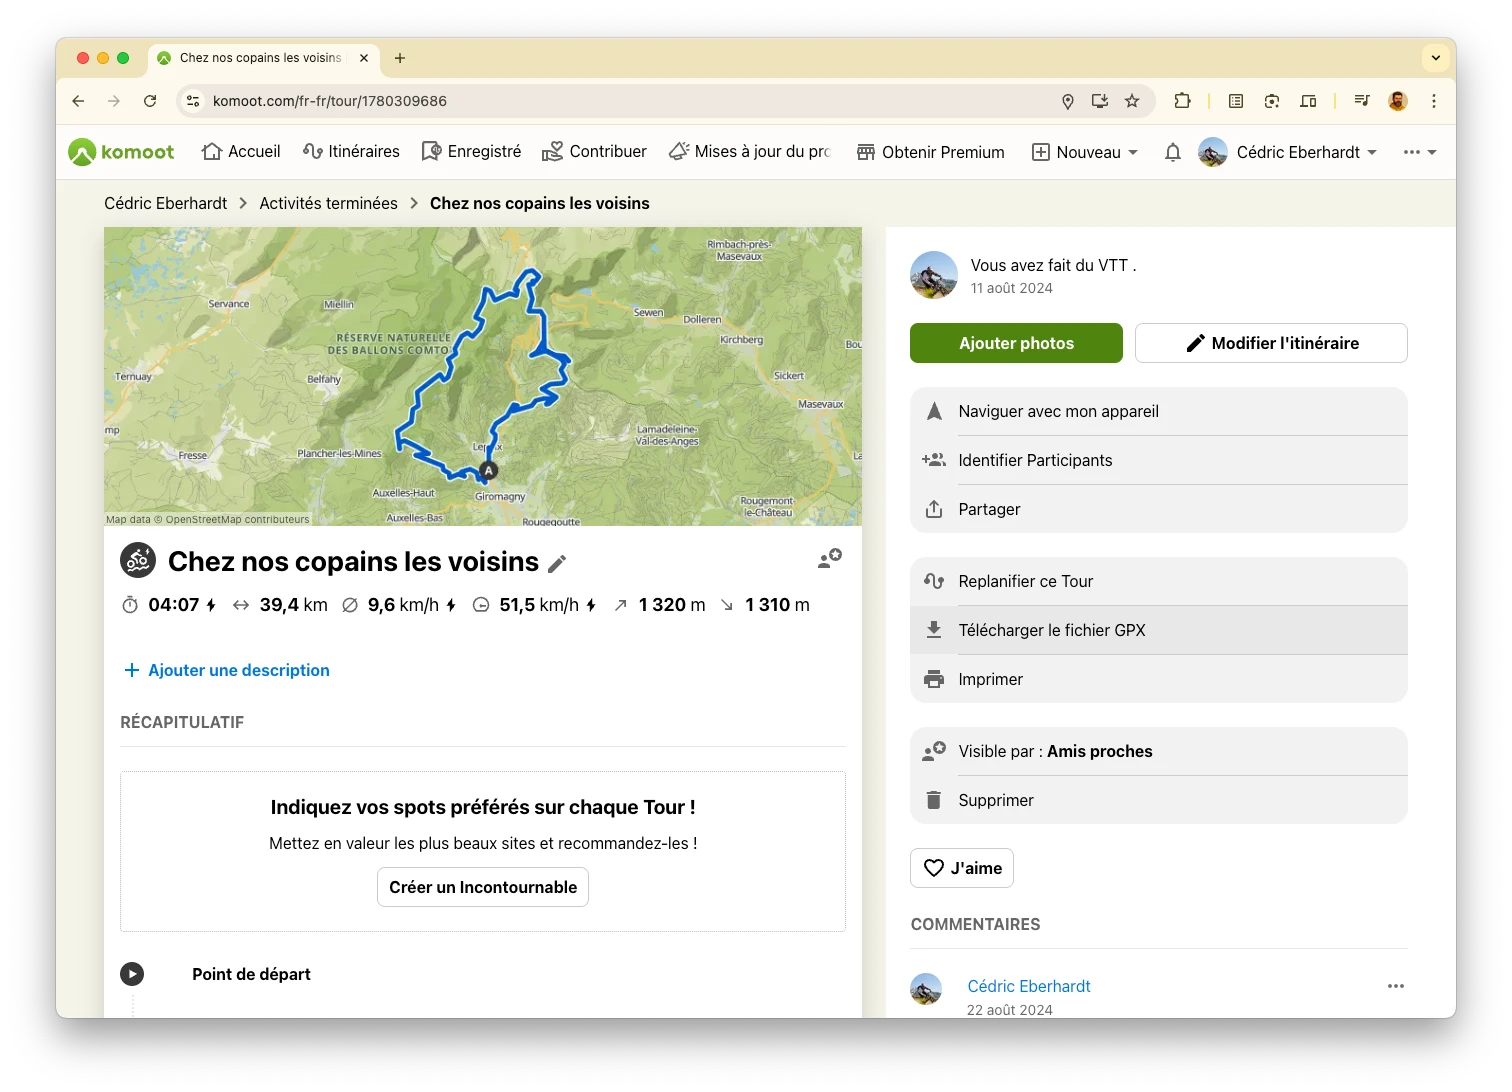Click the mountain bike sport icon
Image resolution: width=1512 pixels, height=1092 pixels.
(x=138, y=561)
